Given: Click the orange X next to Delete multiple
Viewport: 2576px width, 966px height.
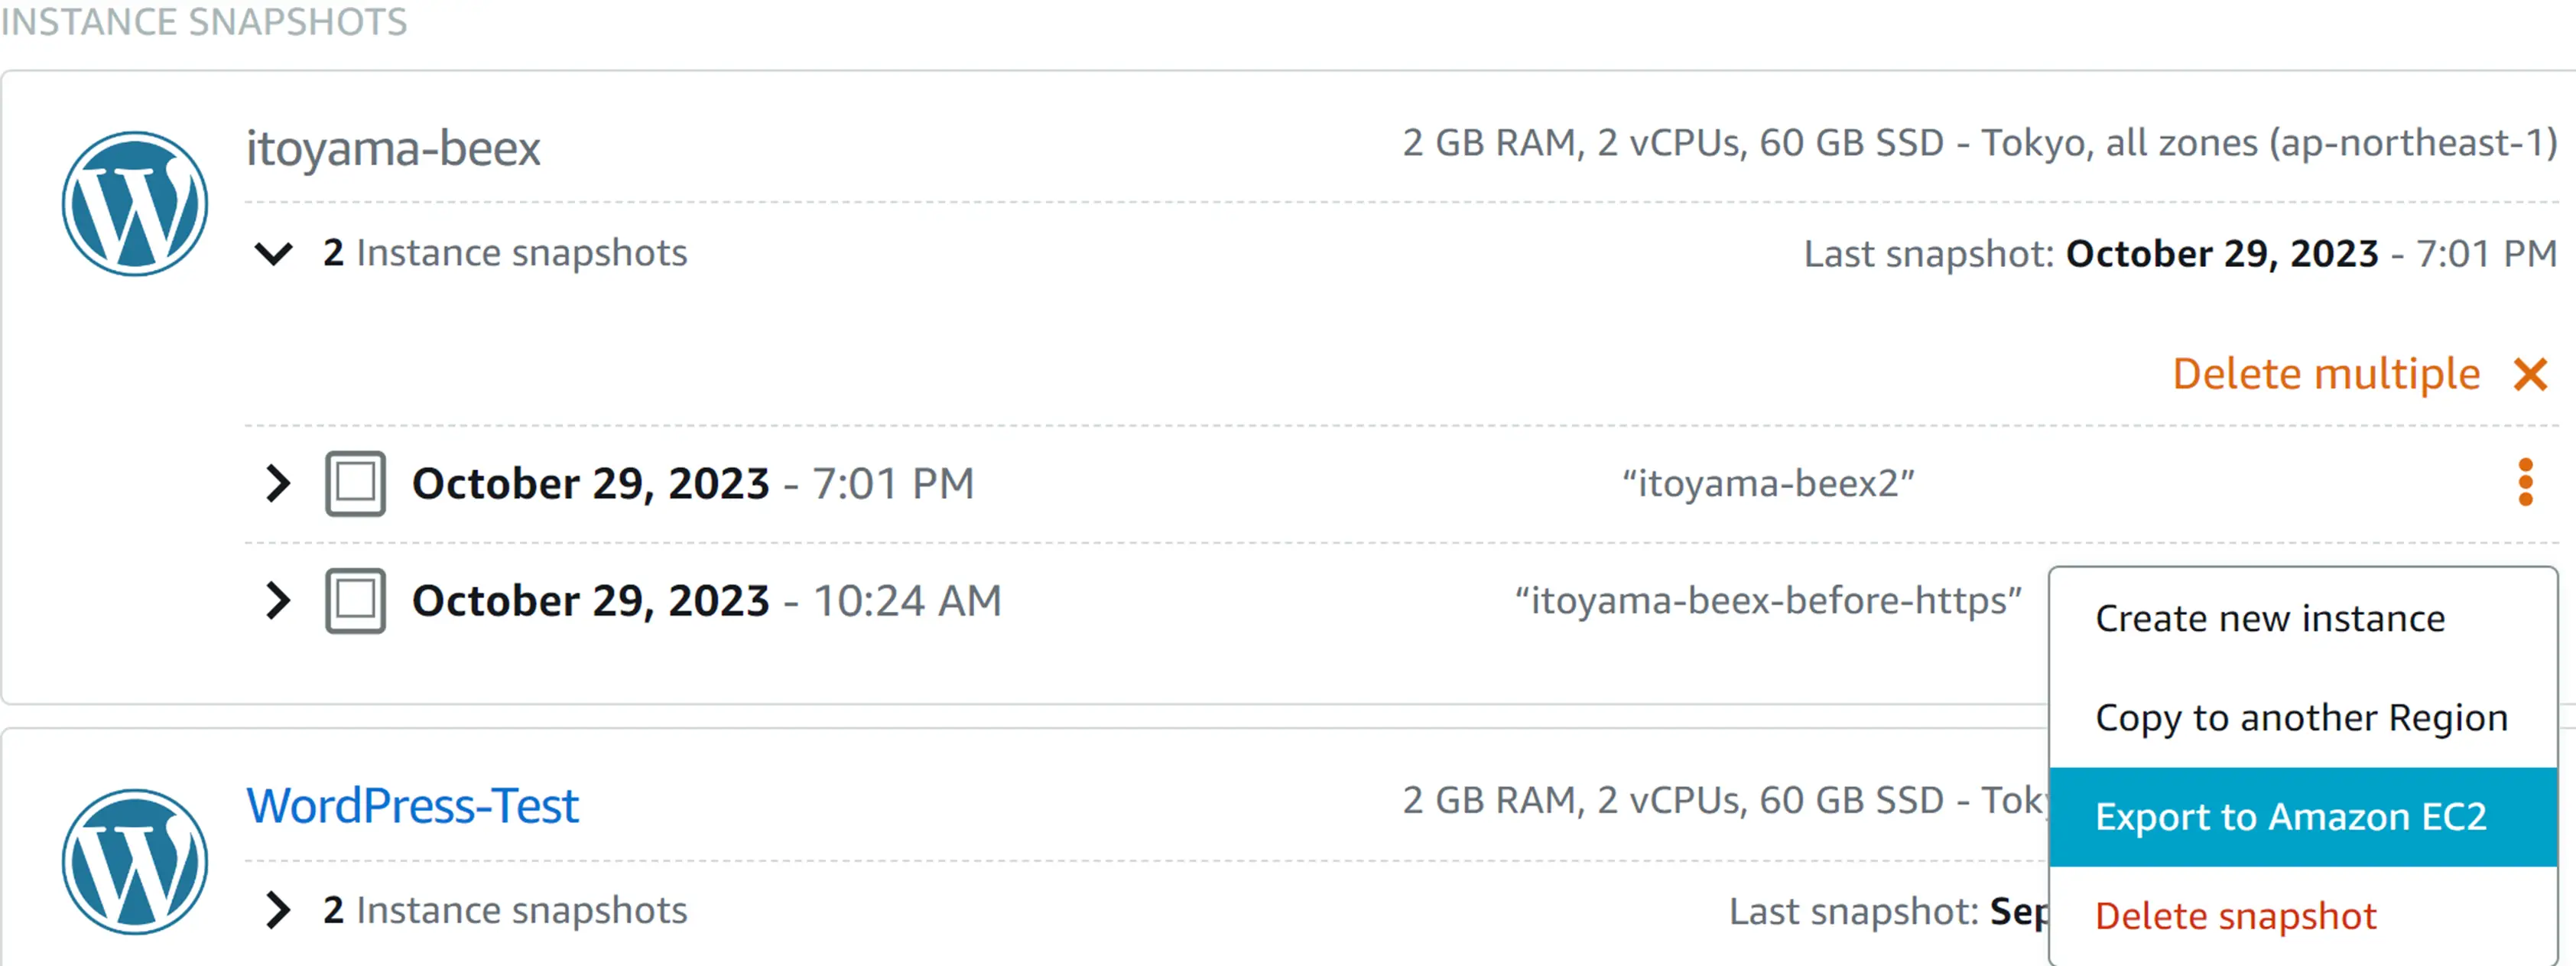Looking at the screenshot, I should click(x=2530, y=375).
